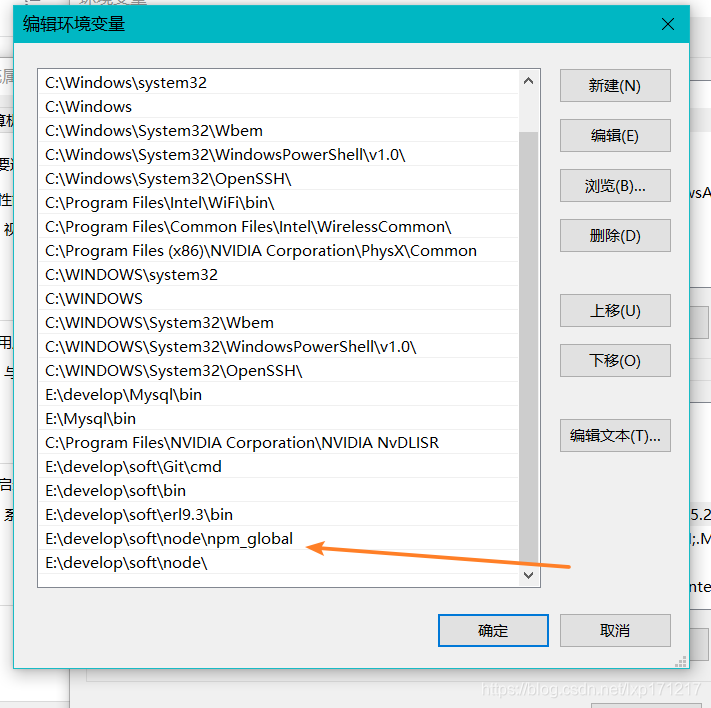Image resolution: width=711 pixels, height=708 pixels.
Task: Select C:\Windows\system32 entry
Action: click(x=278, y=83)
